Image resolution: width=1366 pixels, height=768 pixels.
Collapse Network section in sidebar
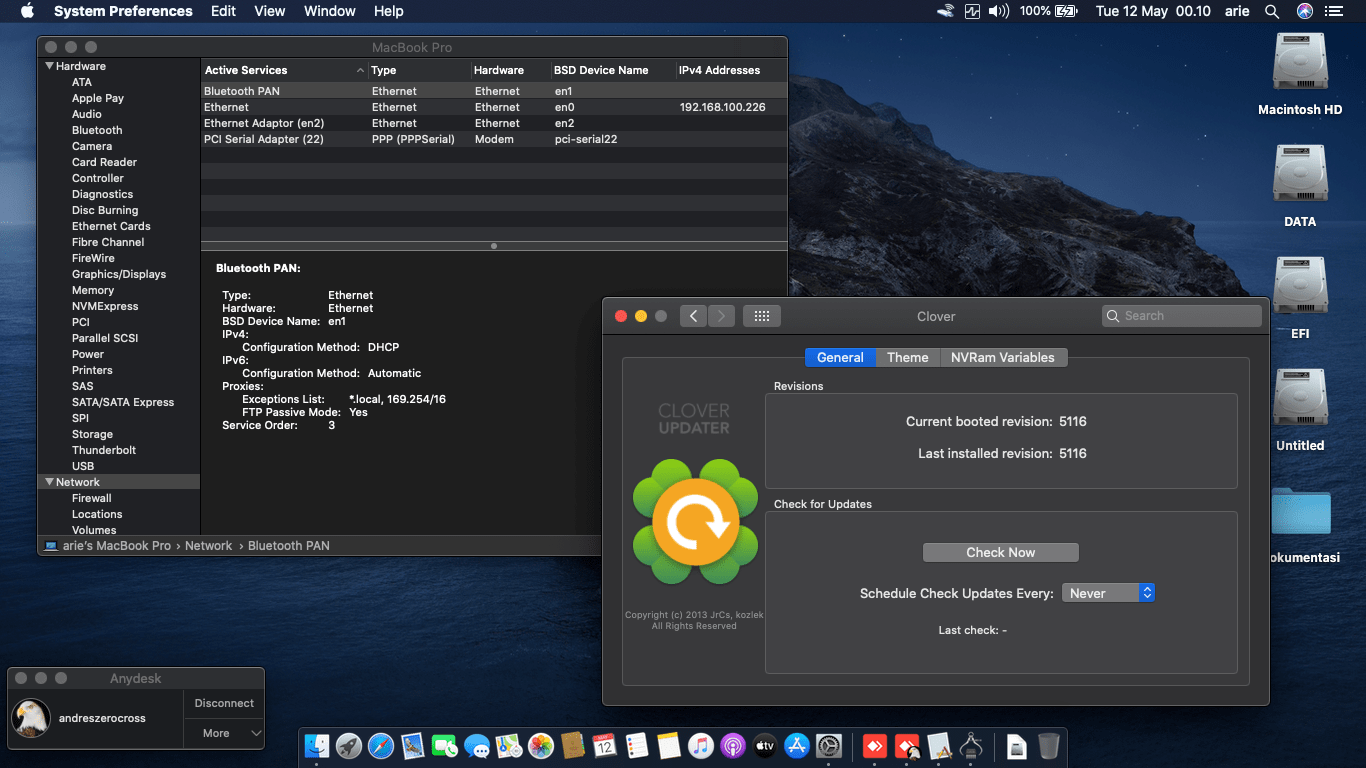(49, 482)
